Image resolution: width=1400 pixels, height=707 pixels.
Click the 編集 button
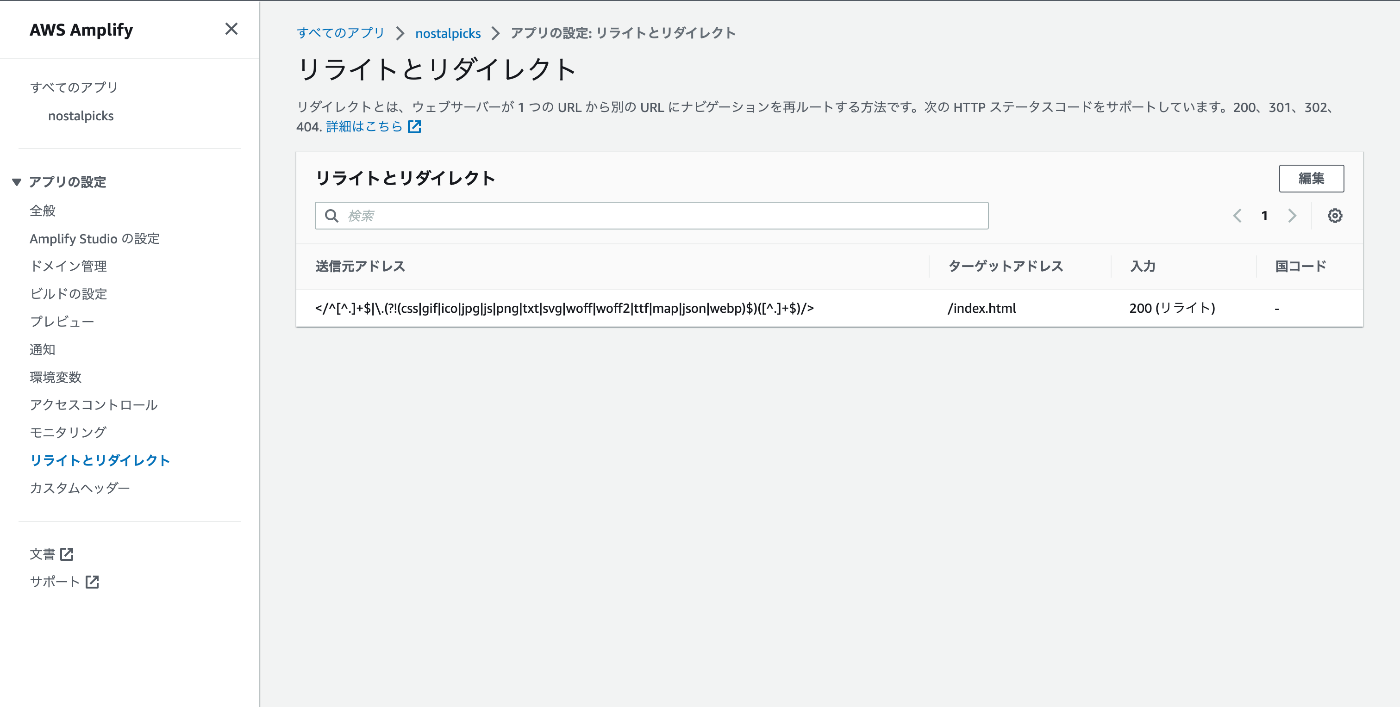coord(1311,178)
